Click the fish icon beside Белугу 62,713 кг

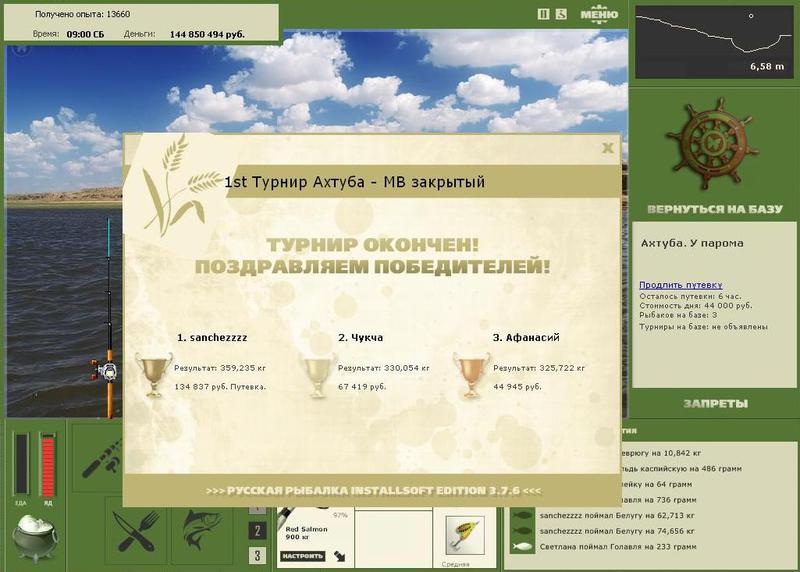(x=522, y=515)
